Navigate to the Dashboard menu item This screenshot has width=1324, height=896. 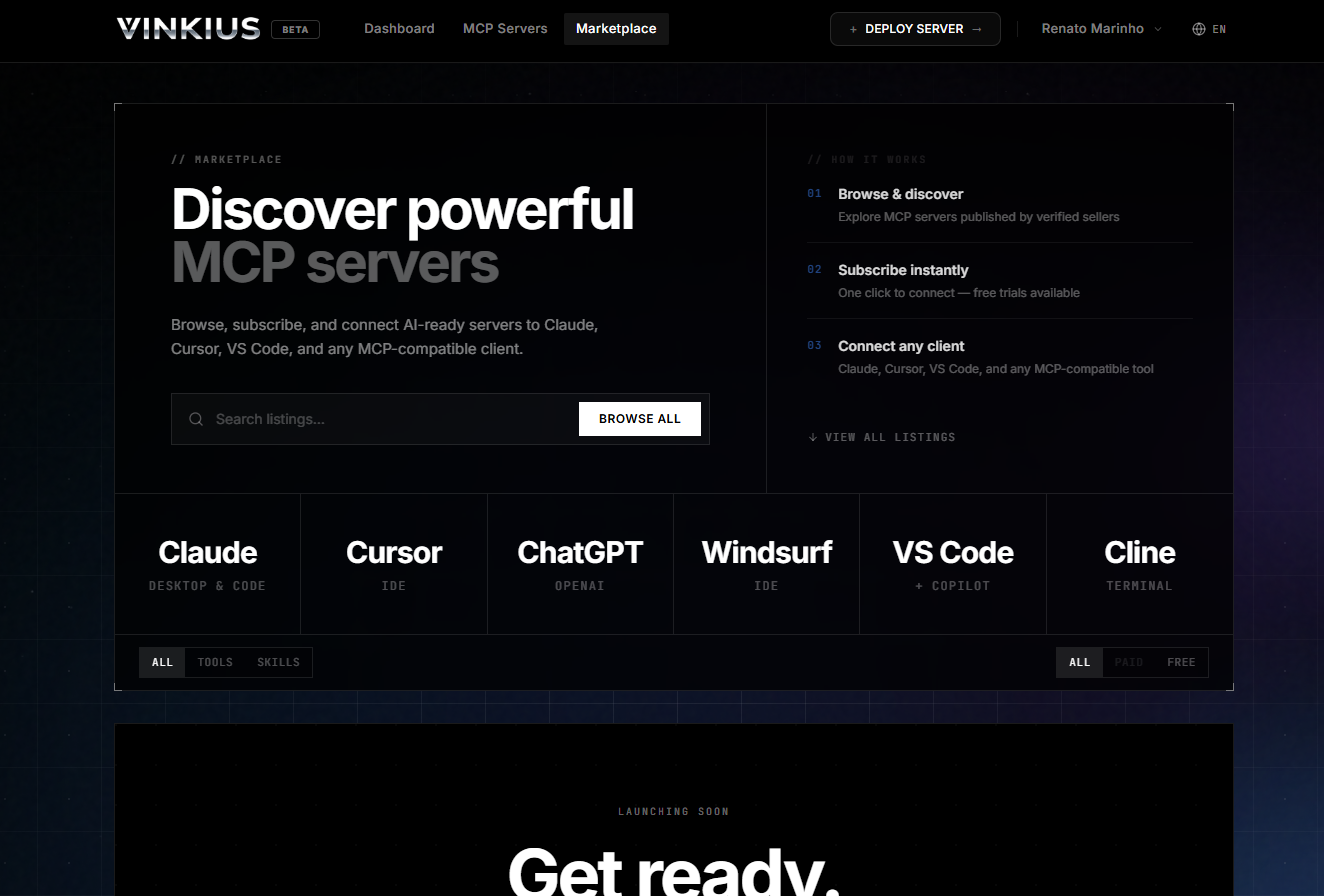click(399, 29)
